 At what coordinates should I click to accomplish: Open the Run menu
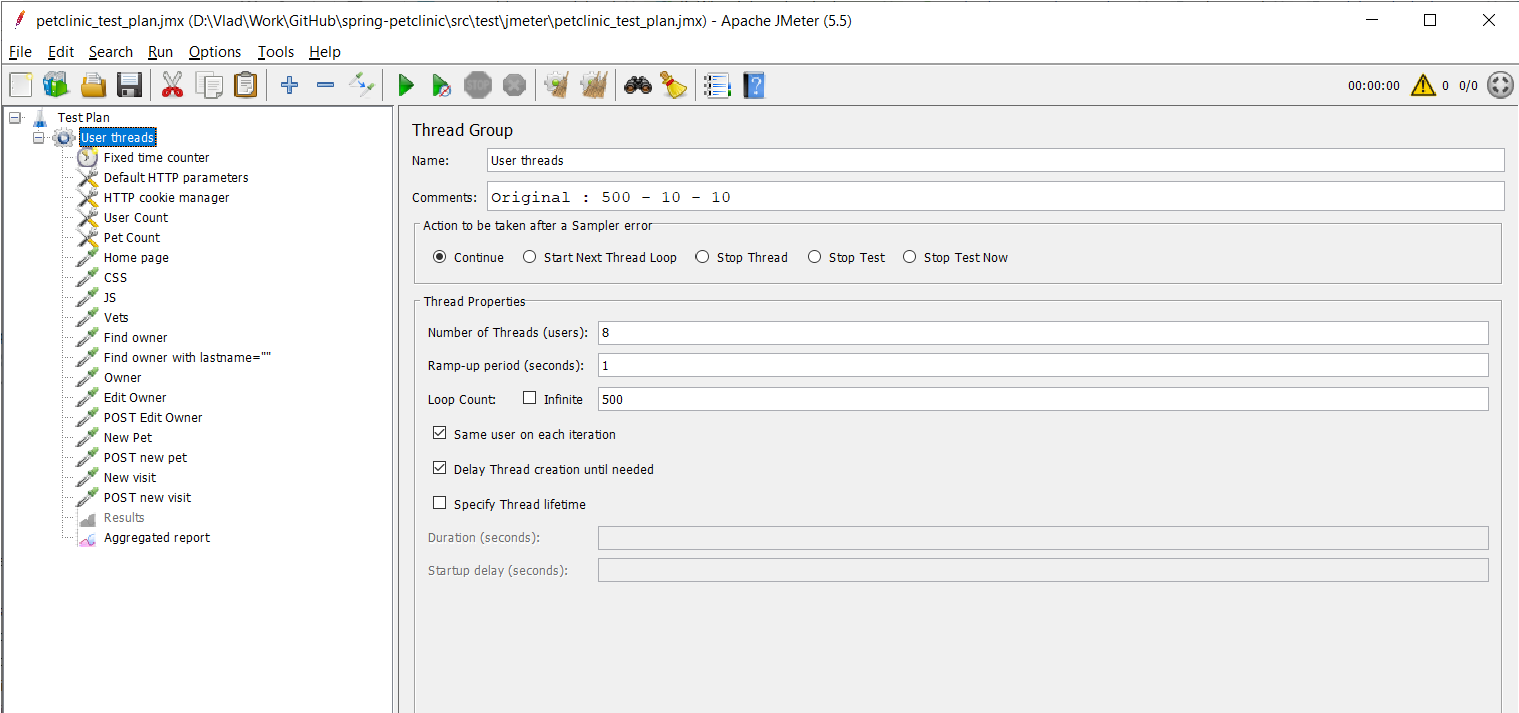tap(160, 52)
